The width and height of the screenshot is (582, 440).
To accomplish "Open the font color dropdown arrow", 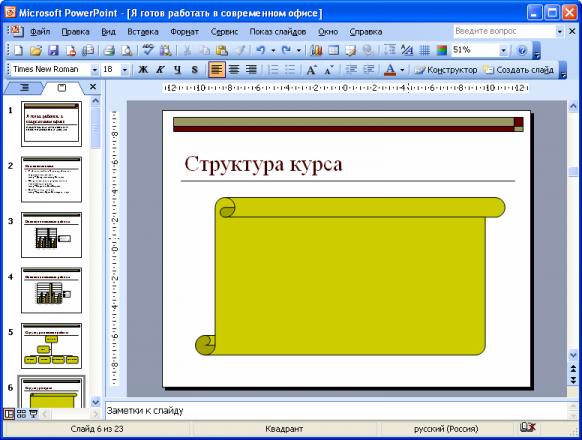I will coord(402,69).
